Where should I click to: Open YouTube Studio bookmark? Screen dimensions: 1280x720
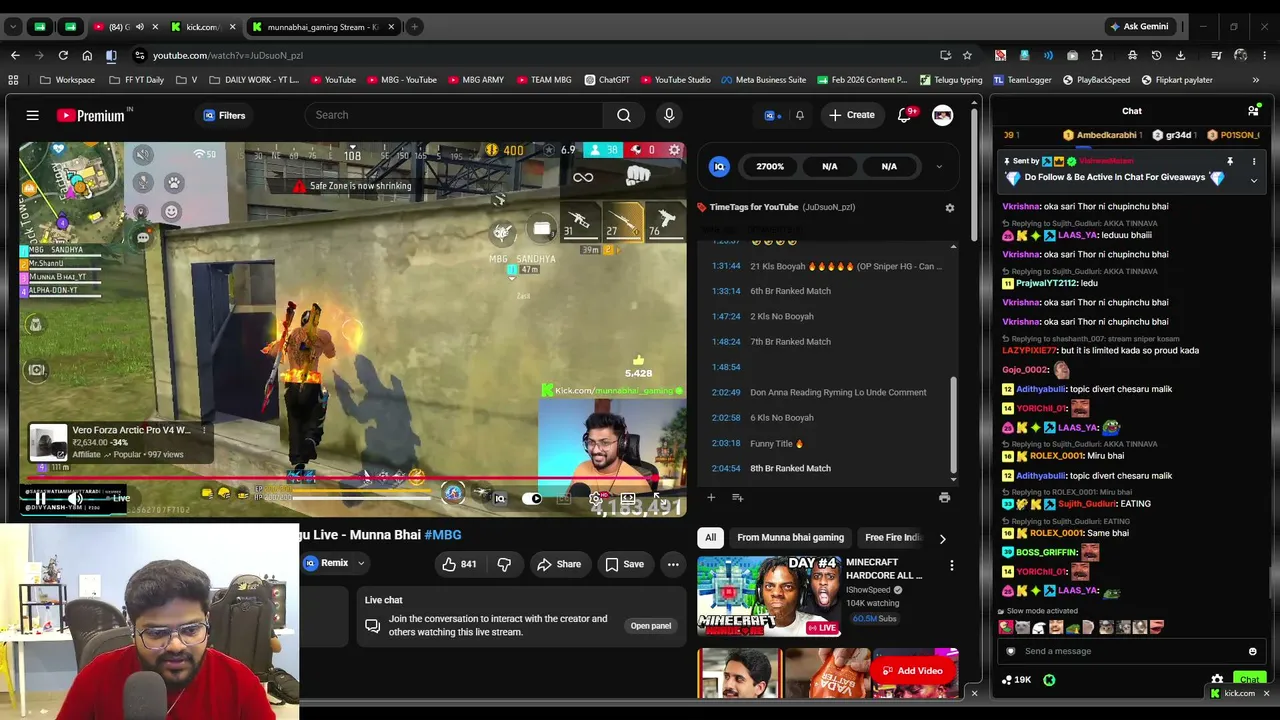pyautogui.click(x=675, y=80)
